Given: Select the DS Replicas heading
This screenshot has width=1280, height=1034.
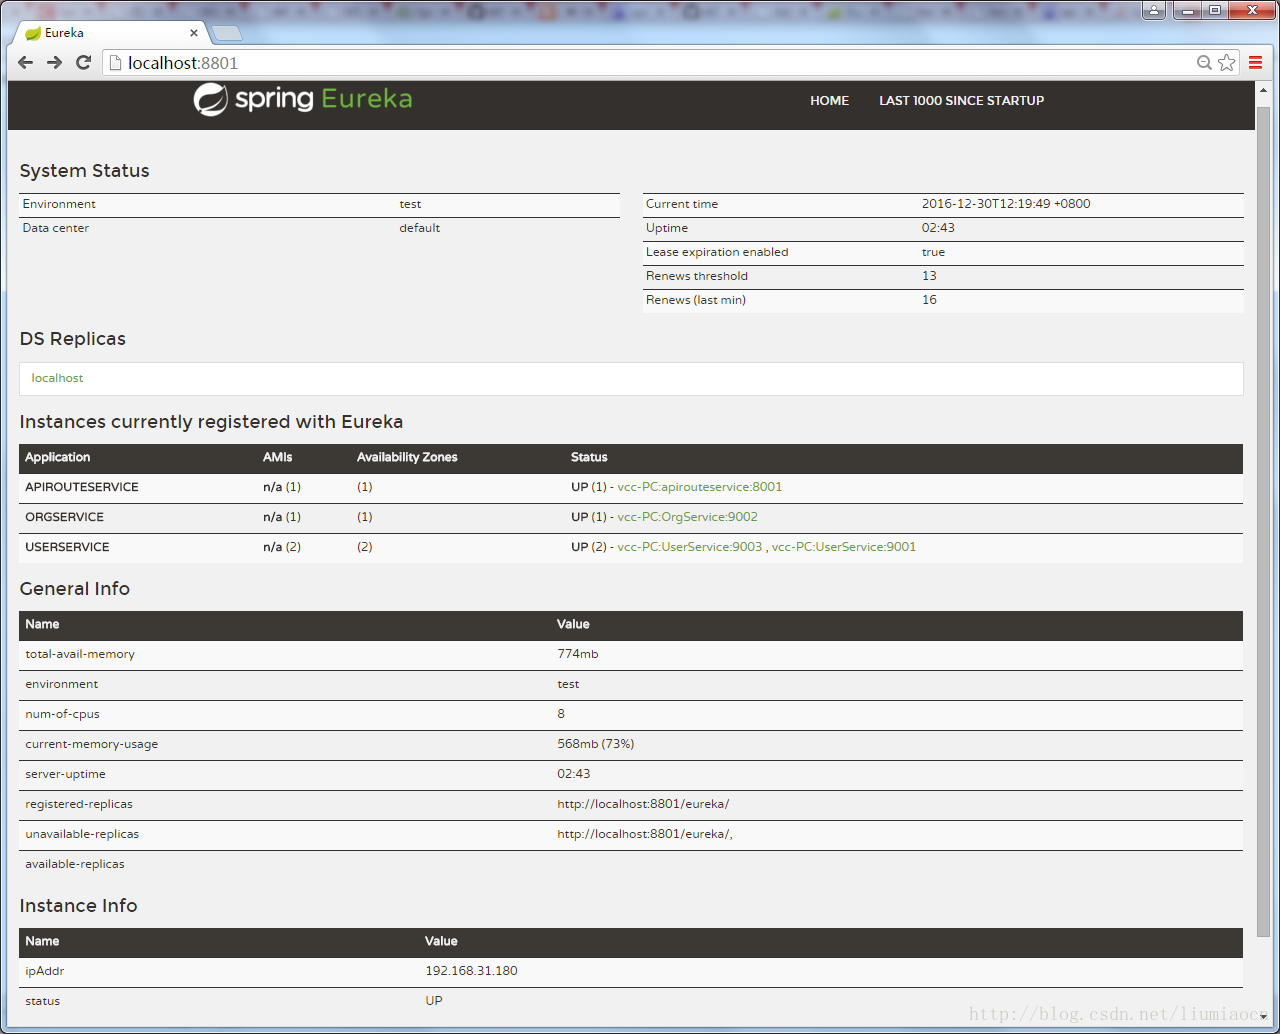Looking at the screenshot, I should point(72,339).
